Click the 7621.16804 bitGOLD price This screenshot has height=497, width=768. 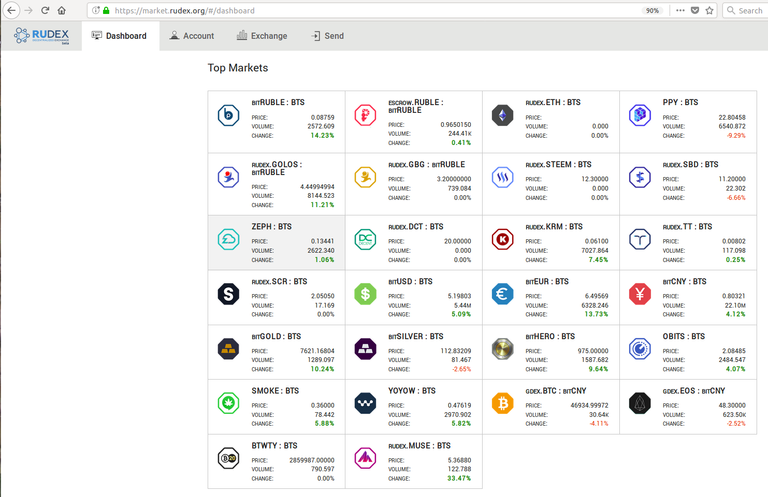pos(317,351)
